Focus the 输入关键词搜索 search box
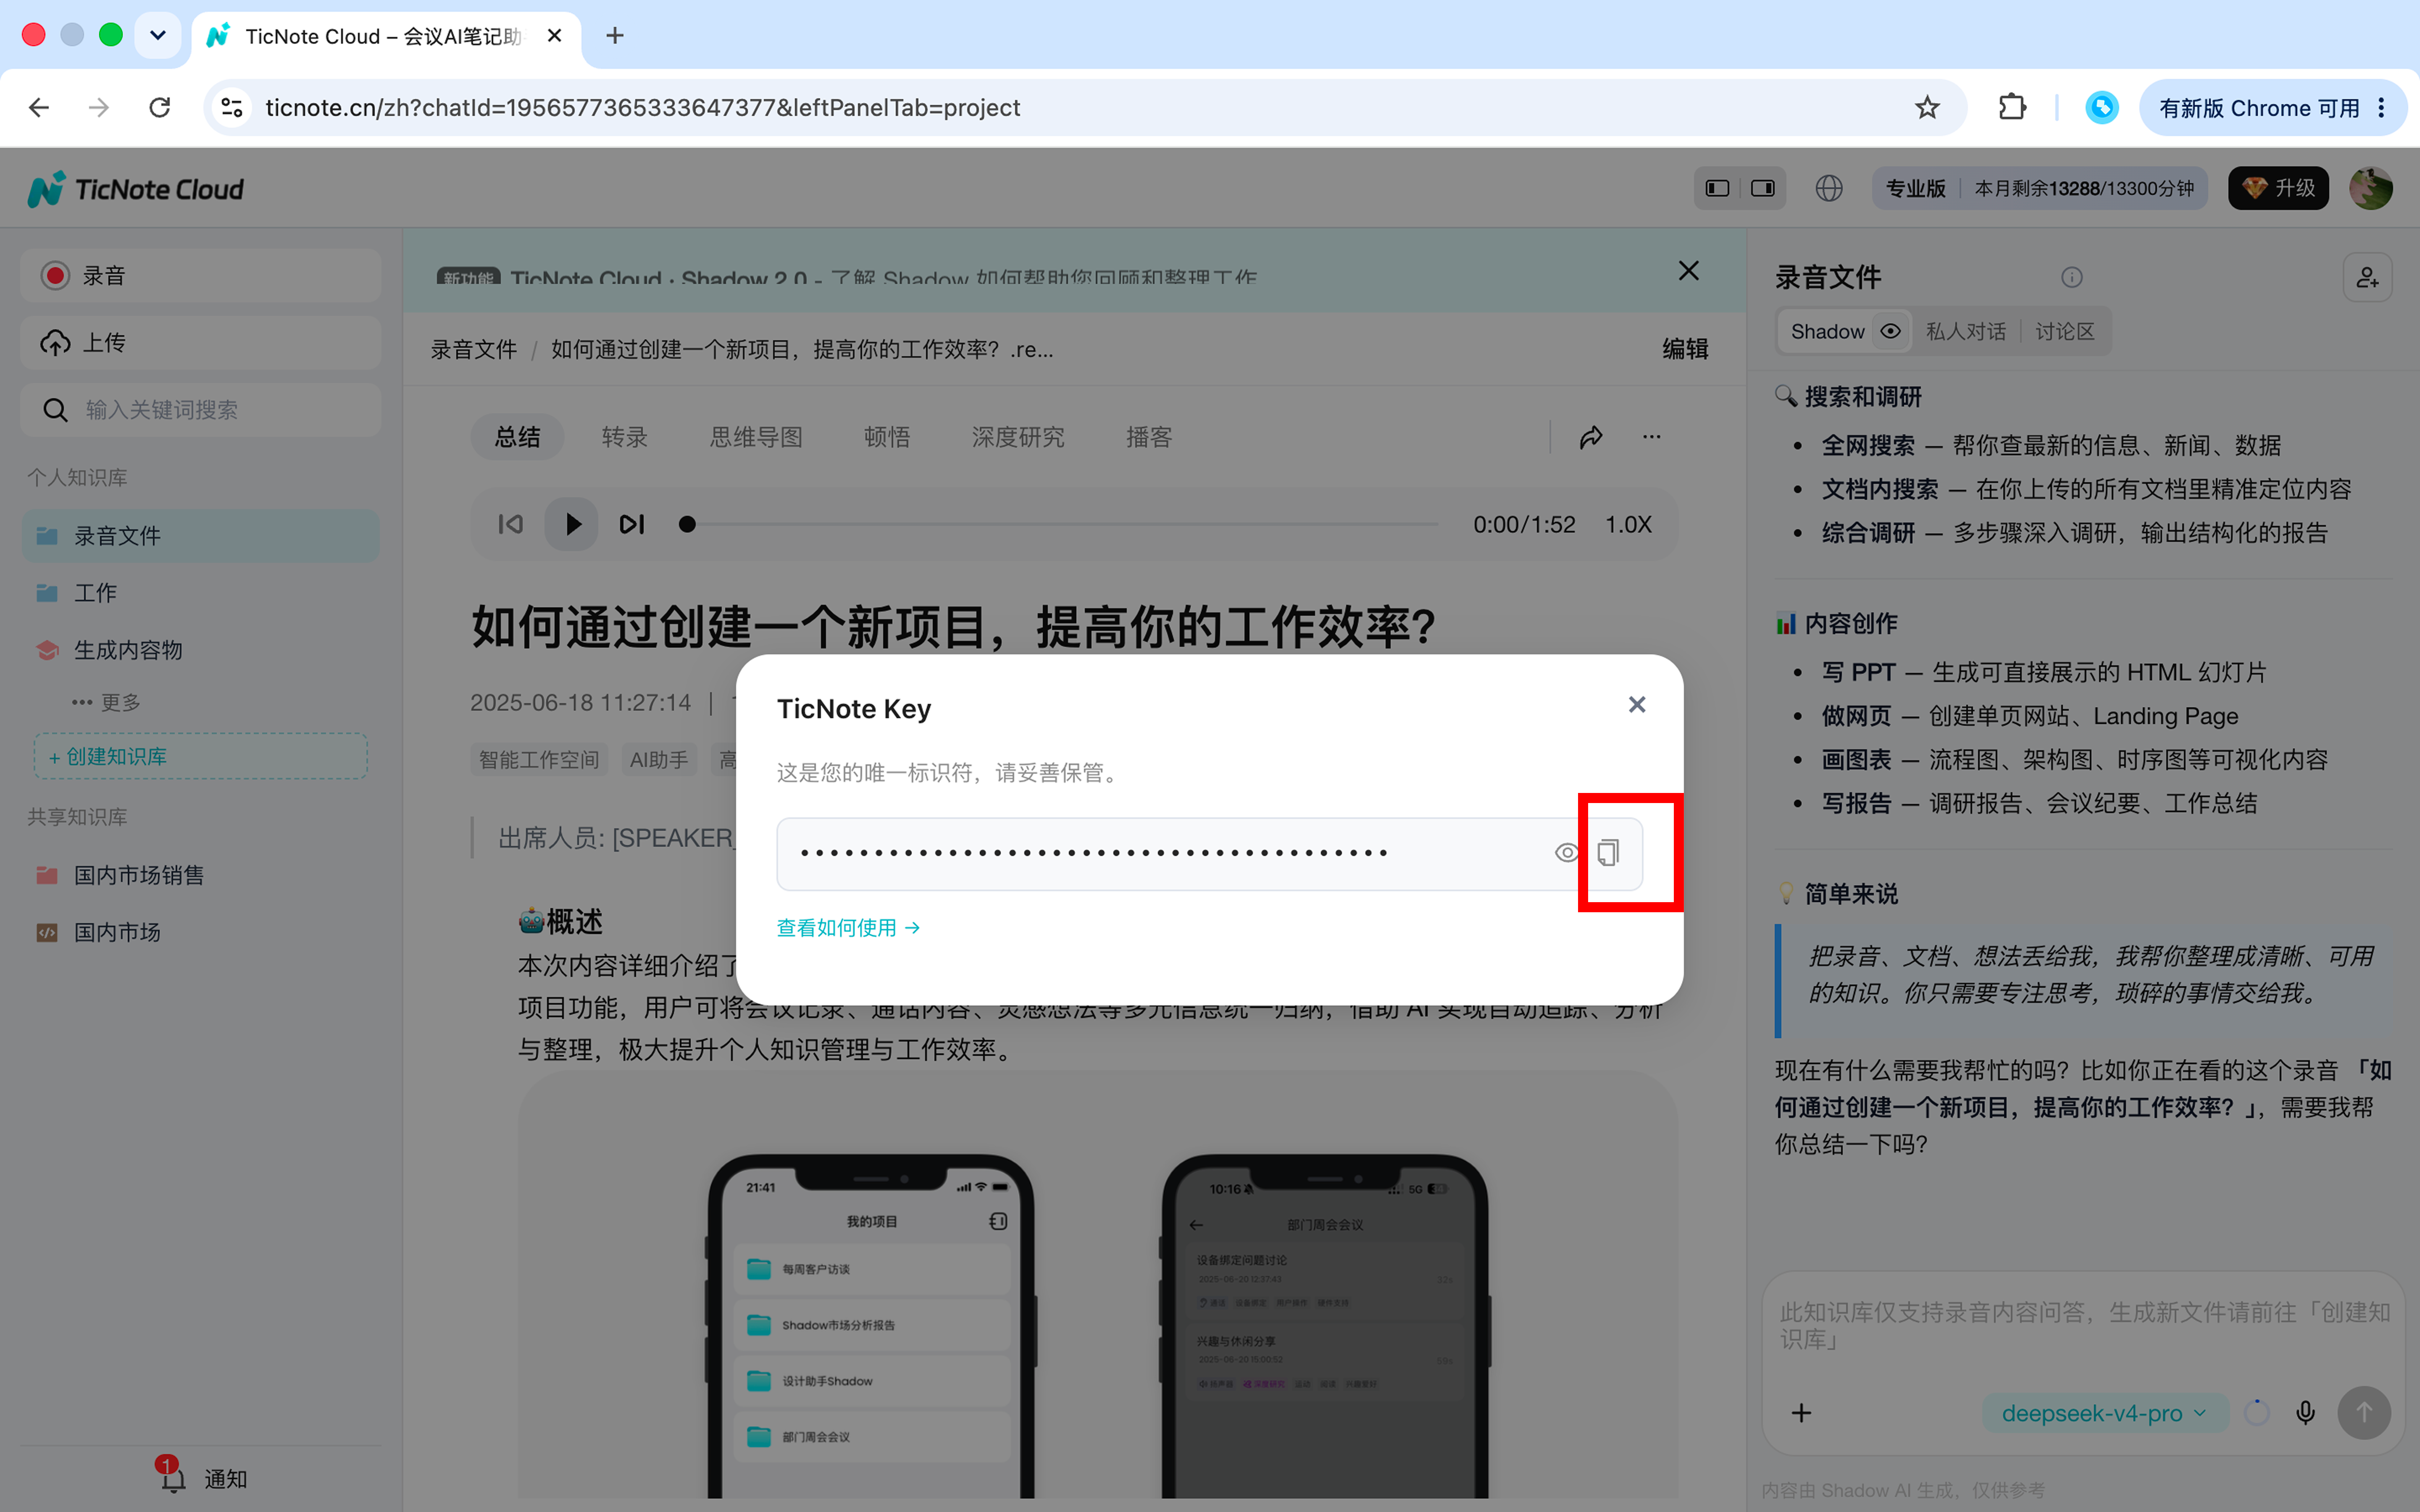This screenshot has width=2420, height=1512. click(x=200, y=410)
